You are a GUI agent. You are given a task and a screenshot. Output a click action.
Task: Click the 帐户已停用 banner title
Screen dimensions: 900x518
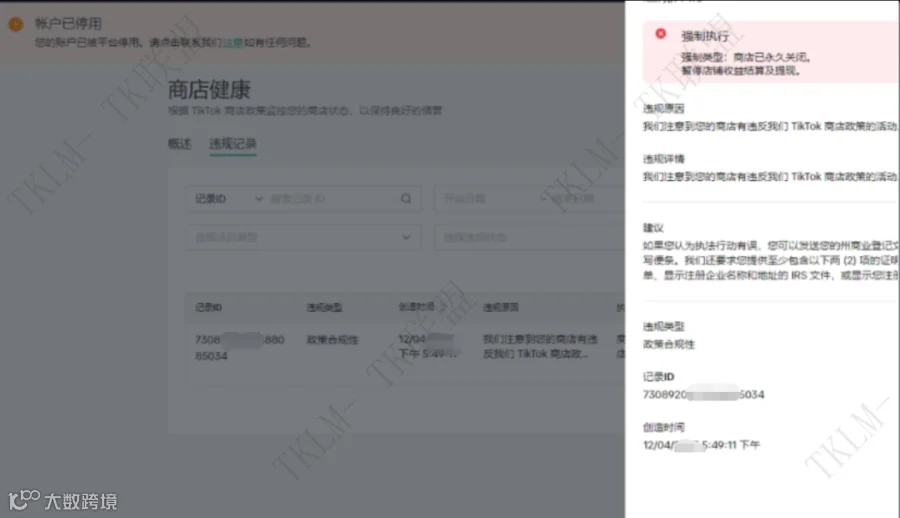68,24
